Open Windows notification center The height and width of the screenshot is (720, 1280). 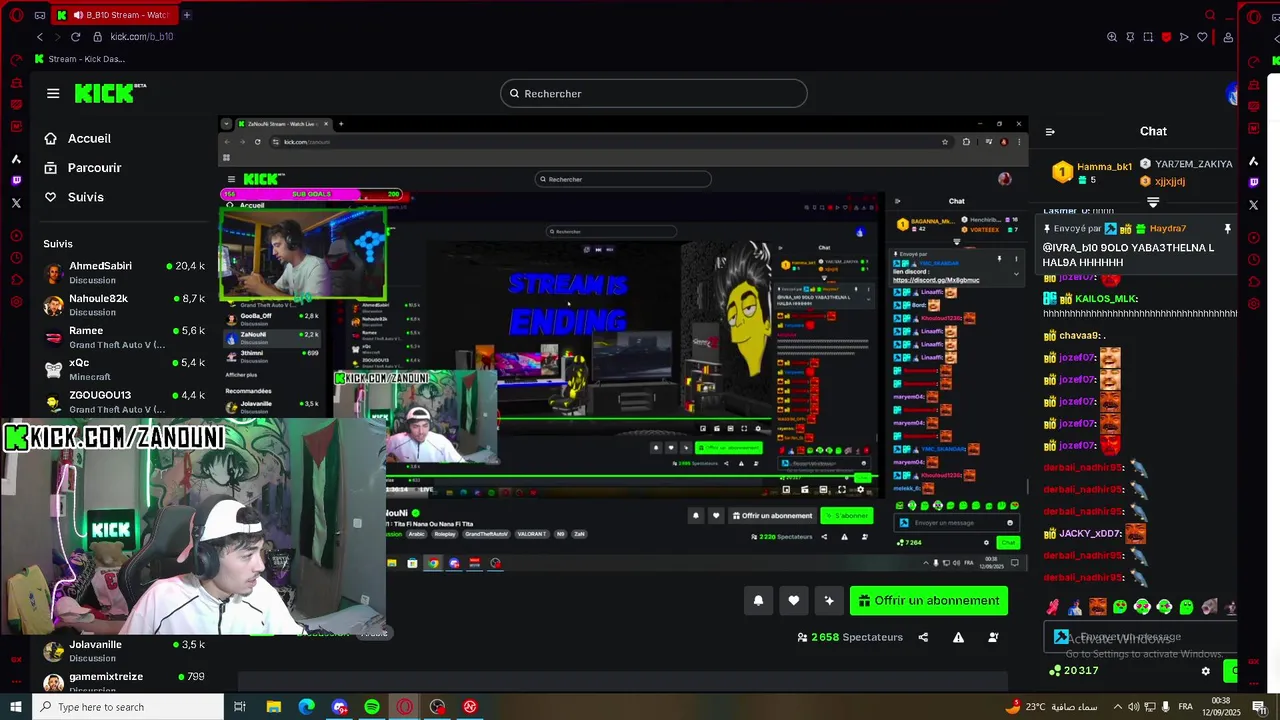click(x=1258, y=707)
